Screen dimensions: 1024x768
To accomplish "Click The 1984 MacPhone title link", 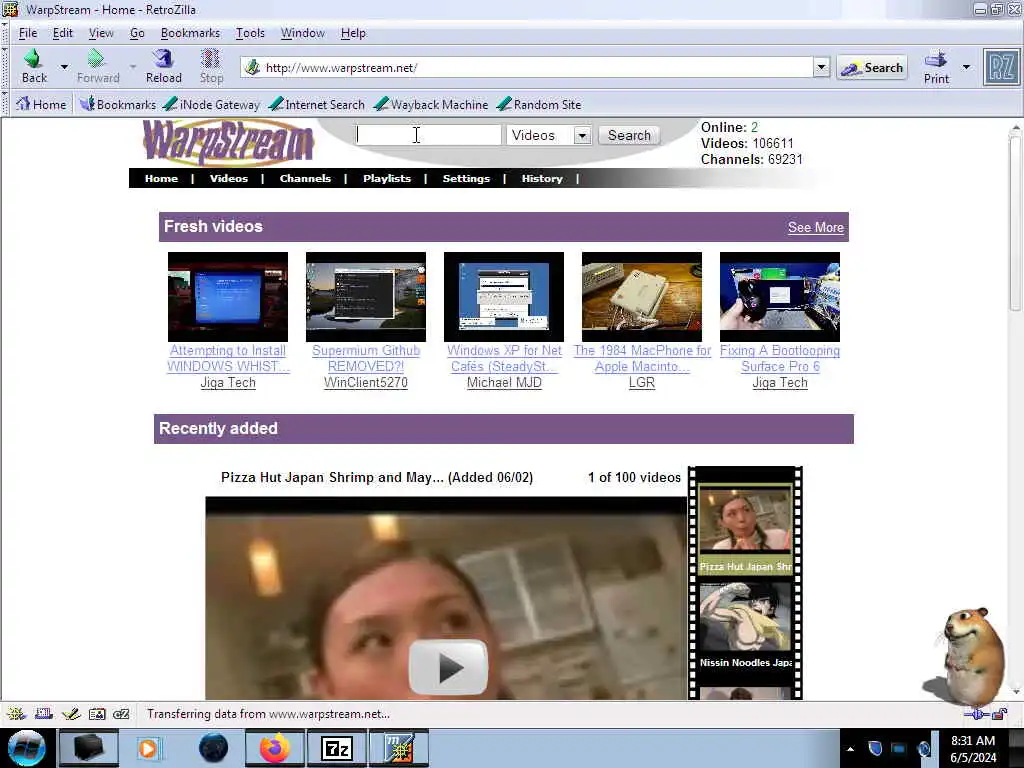I will coord(642,359).
